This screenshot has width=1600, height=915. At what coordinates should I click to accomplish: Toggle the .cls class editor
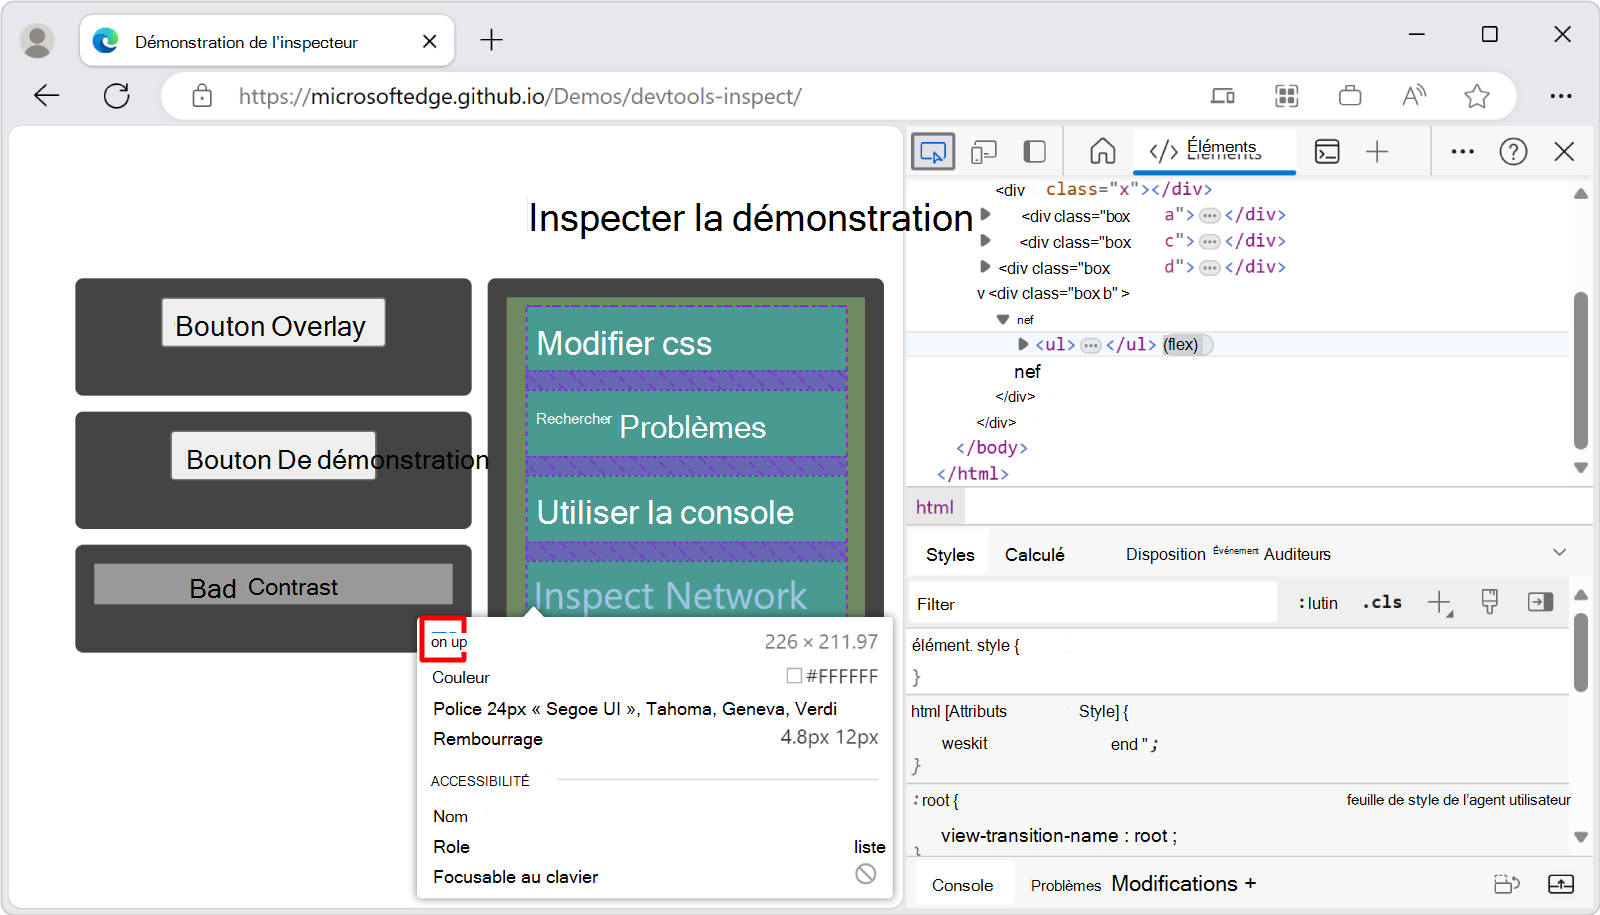[1381, 602]
